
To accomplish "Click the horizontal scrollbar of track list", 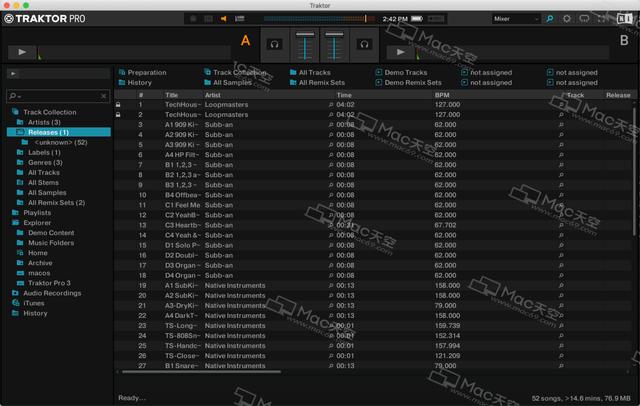I will [202, 372].
